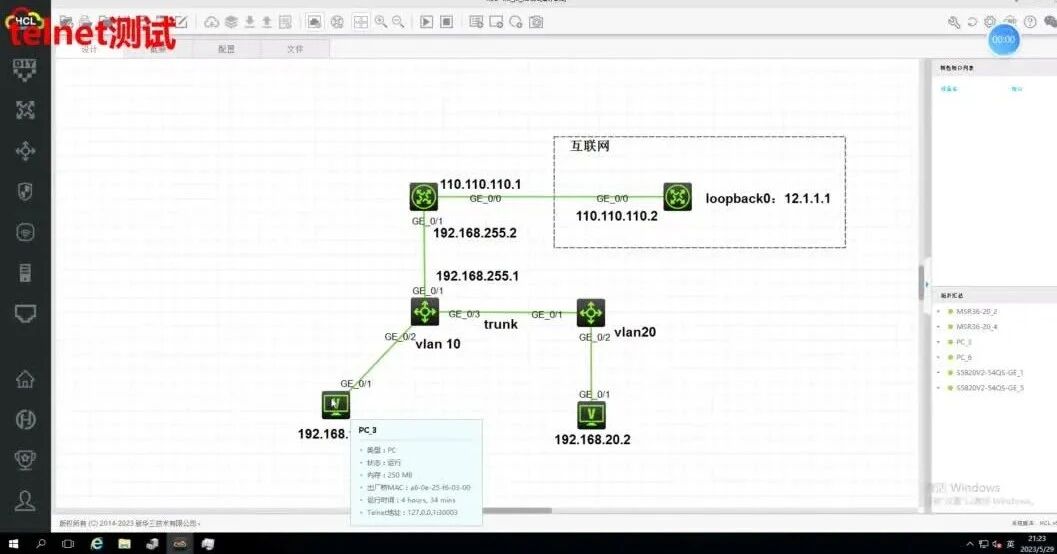Image resolution: width=1057 pixels, height=554 pixels.
Task: Open Windows taskbar search
Action: tap(41, 543)
